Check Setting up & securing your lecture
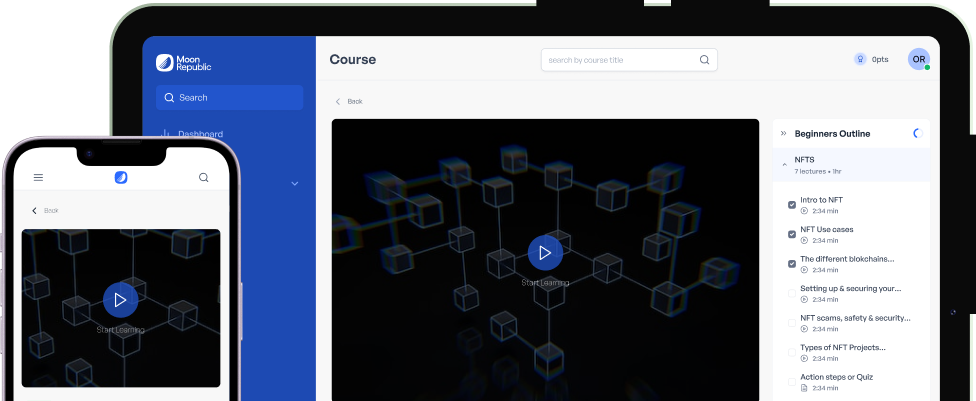 tap(792, 293)
